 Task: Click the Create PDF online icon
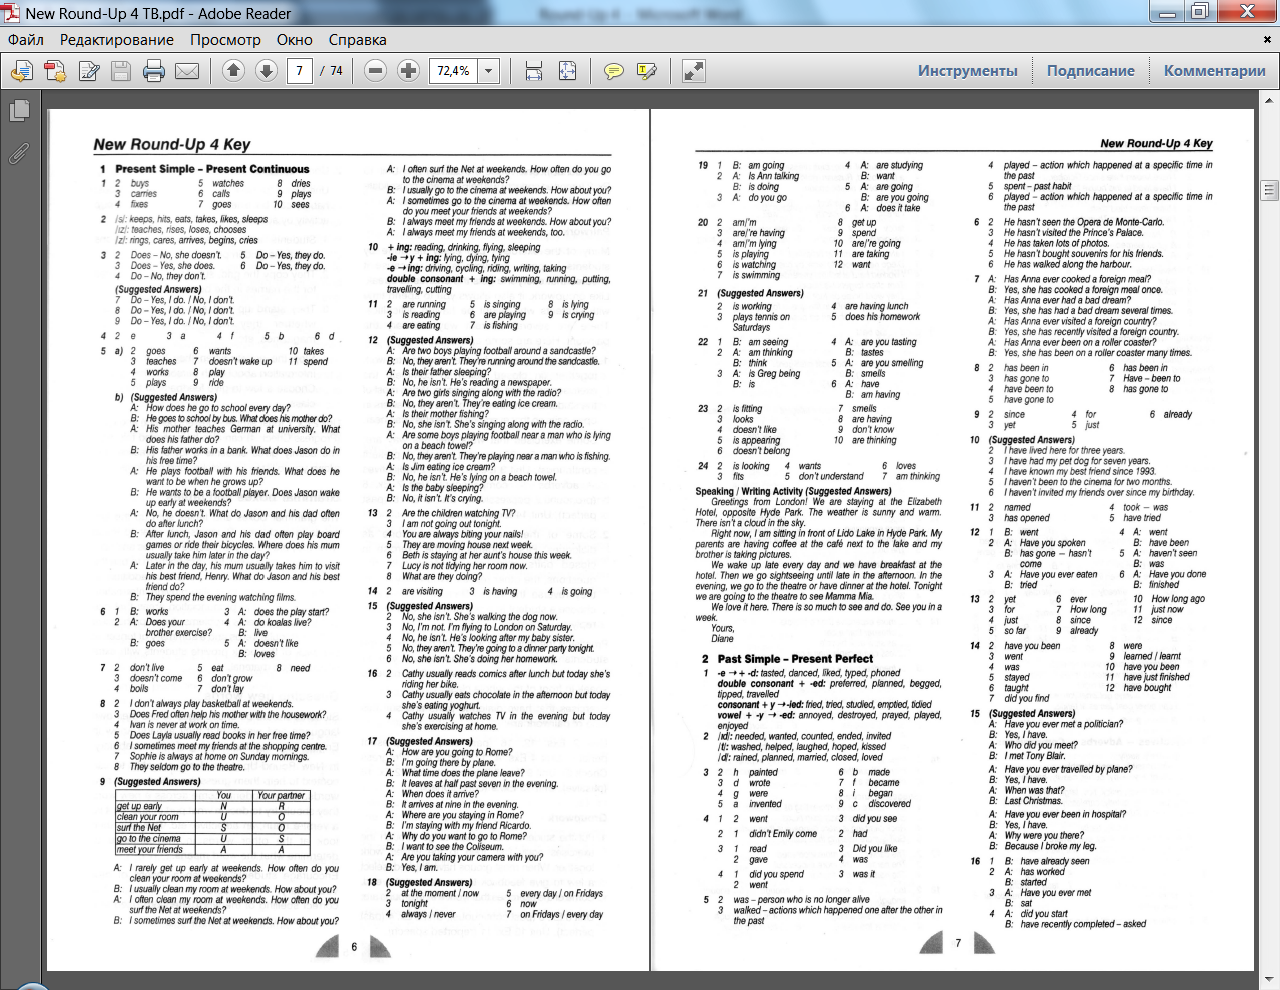(55, 71)
